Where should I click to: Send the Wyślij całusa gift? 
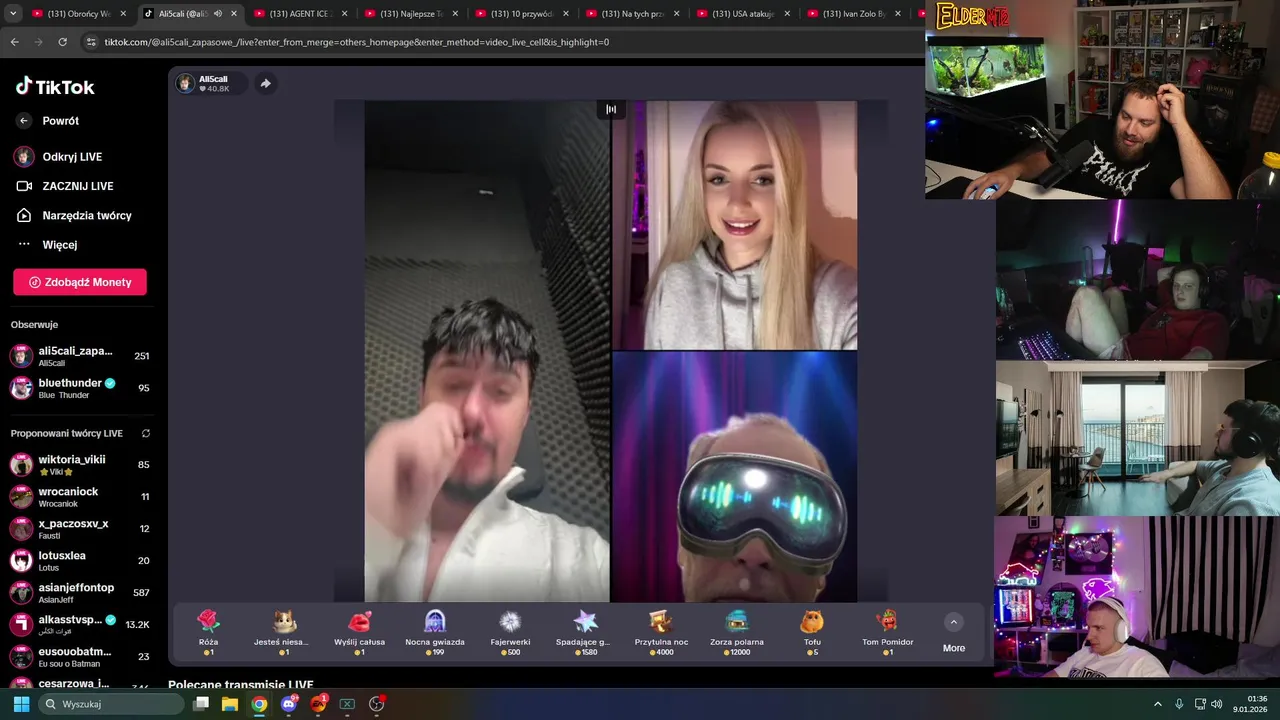[359, 632]
